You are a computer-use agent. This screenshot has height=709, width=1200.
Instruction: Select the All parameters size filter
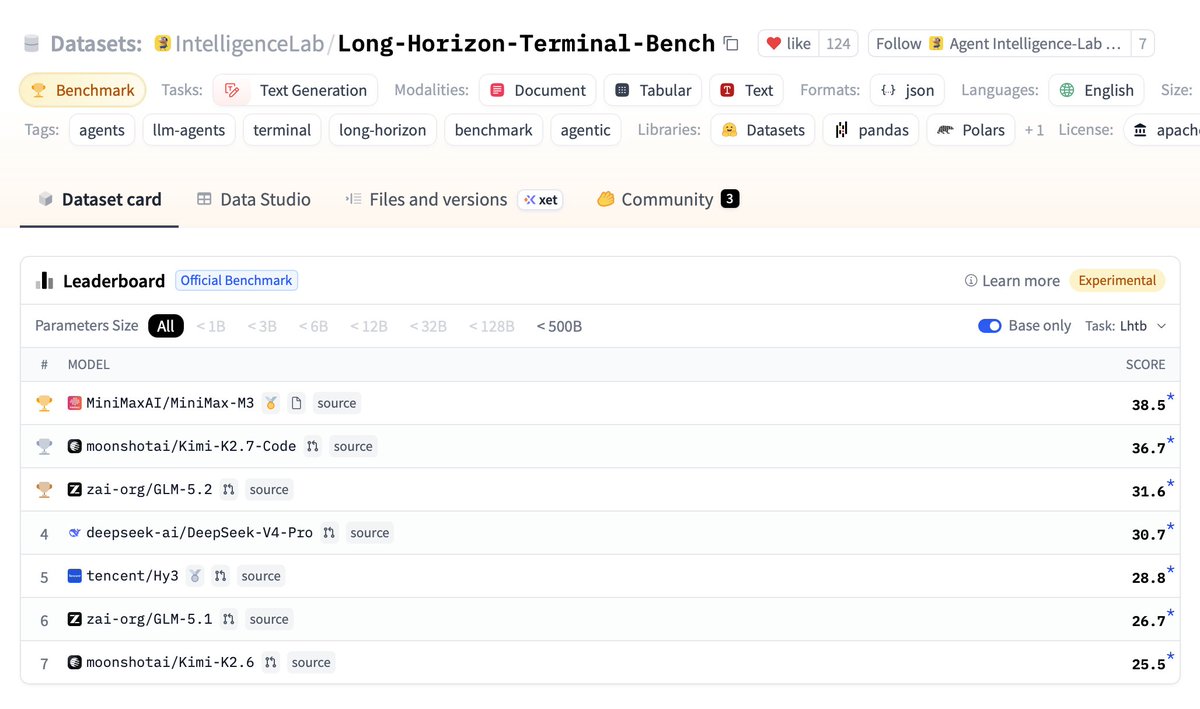166,326
